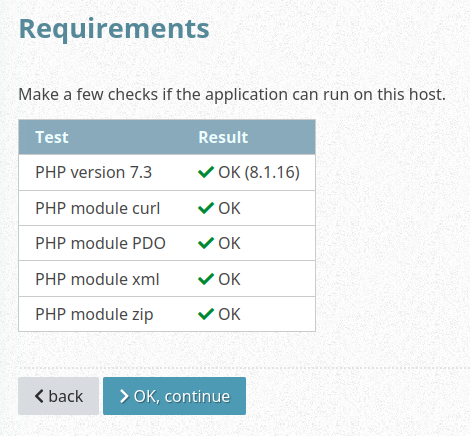This screenshot has height=436, width=470.
Task: Select the text 'PHP version 7.3'
Action: [x=94, y=172]
